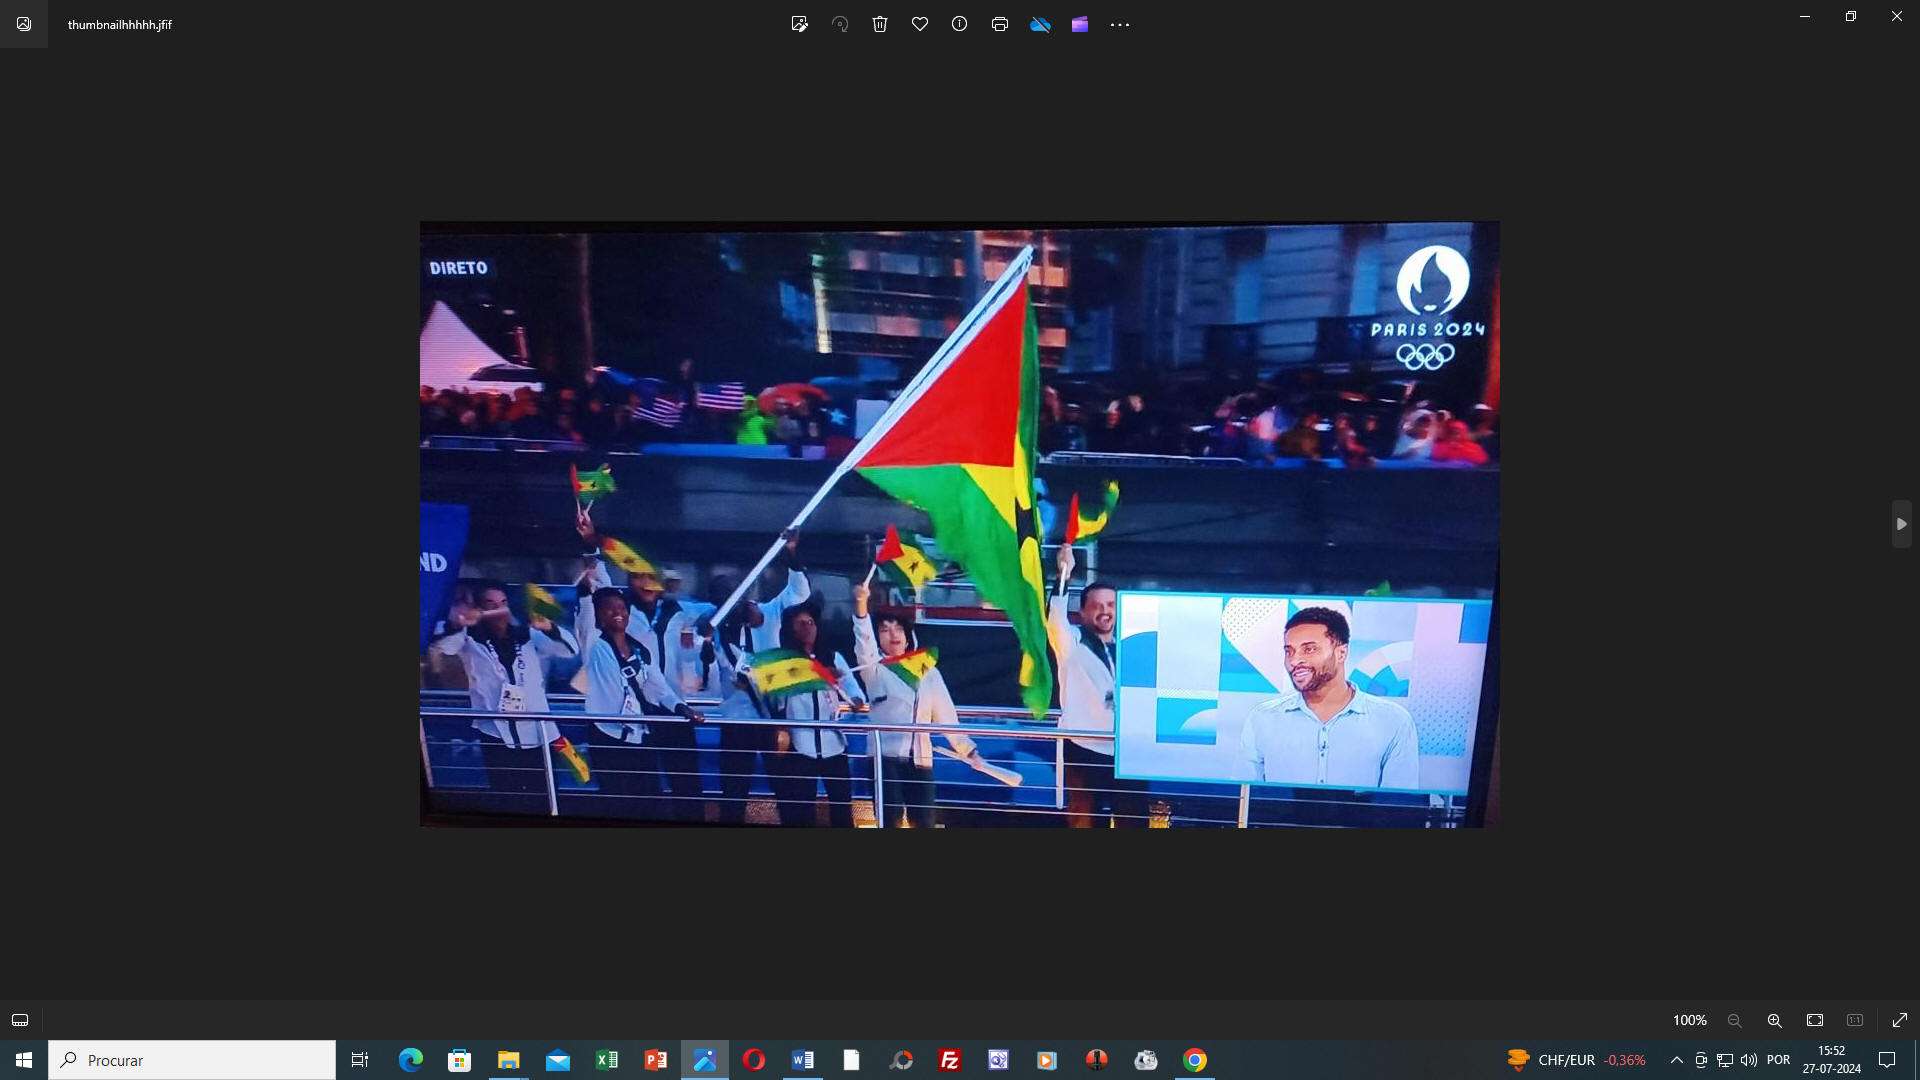1920x1080 pixels.
Task: Open volume control
Action: coord(1749,1060)
